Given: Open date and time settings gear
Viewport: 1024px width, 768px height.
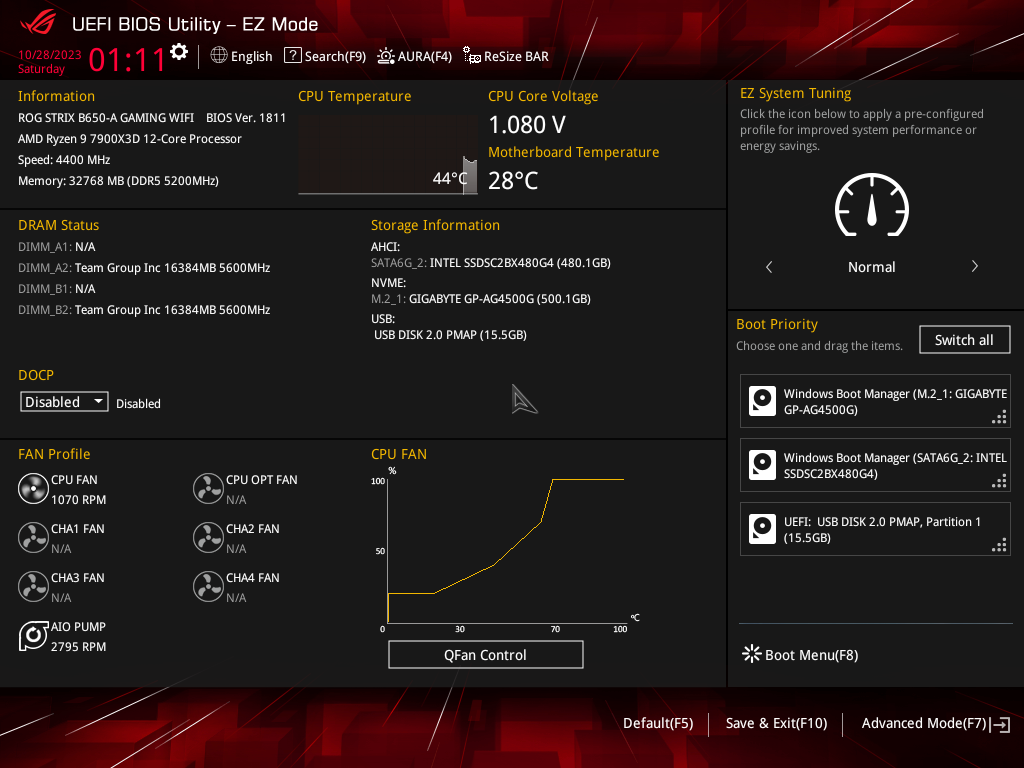Looking at the screenshot, I should pos(179,52).
